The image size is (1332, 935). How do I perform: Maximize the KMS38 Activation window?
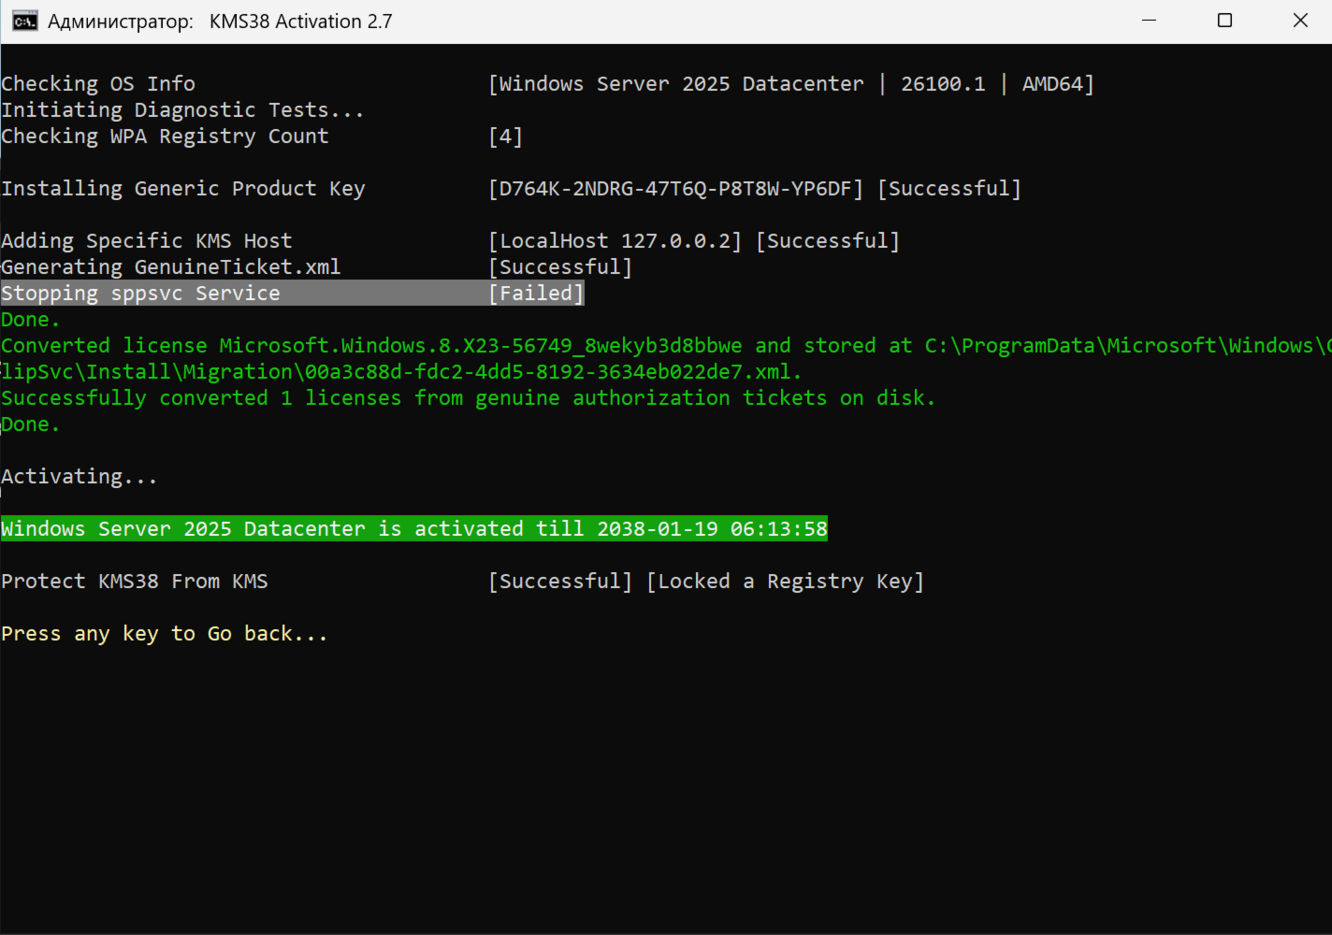(1224, 21)
